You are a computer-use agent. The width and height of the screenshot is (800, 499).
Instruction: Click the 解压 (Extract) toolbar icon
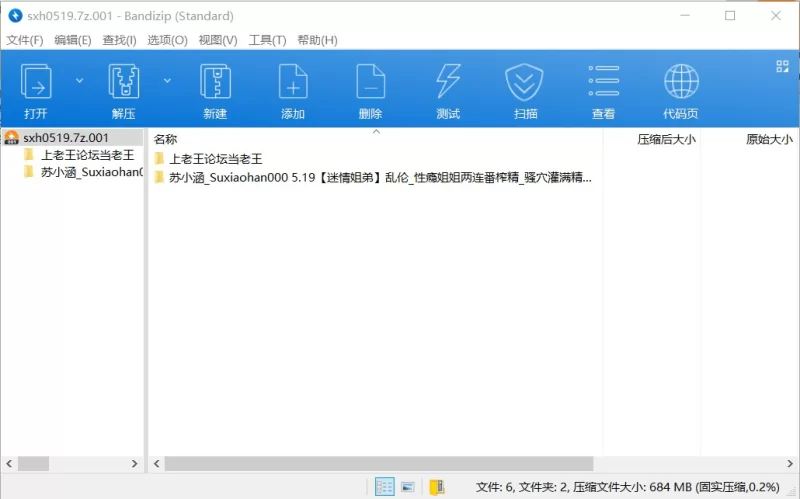123,82
